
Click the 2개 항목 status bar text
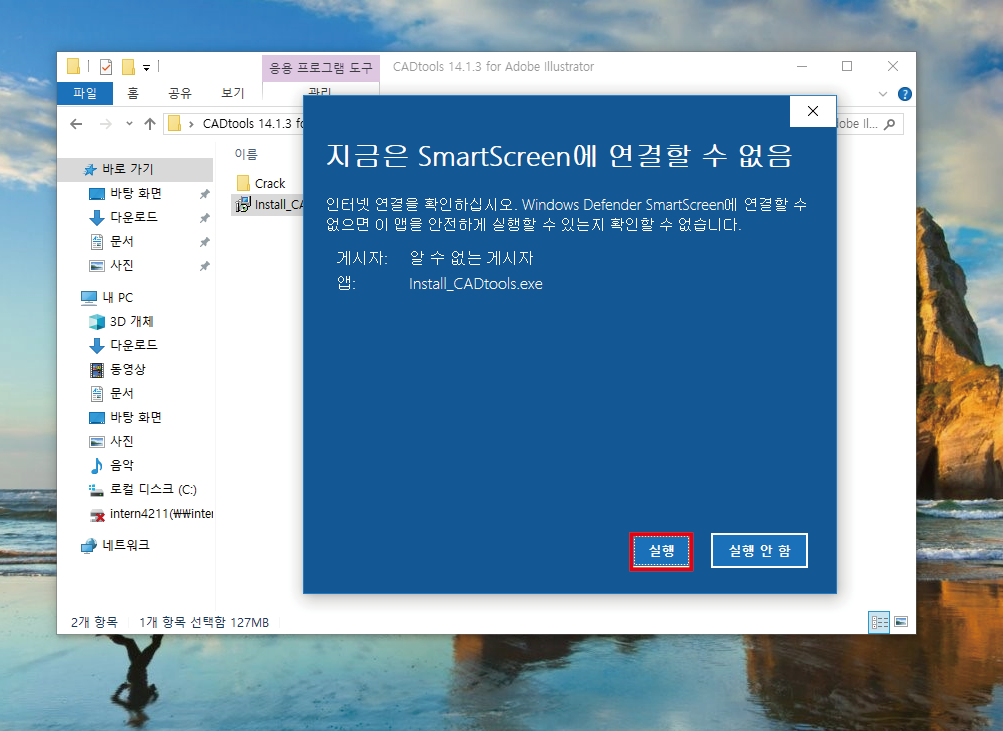click(x=94, y=622)
